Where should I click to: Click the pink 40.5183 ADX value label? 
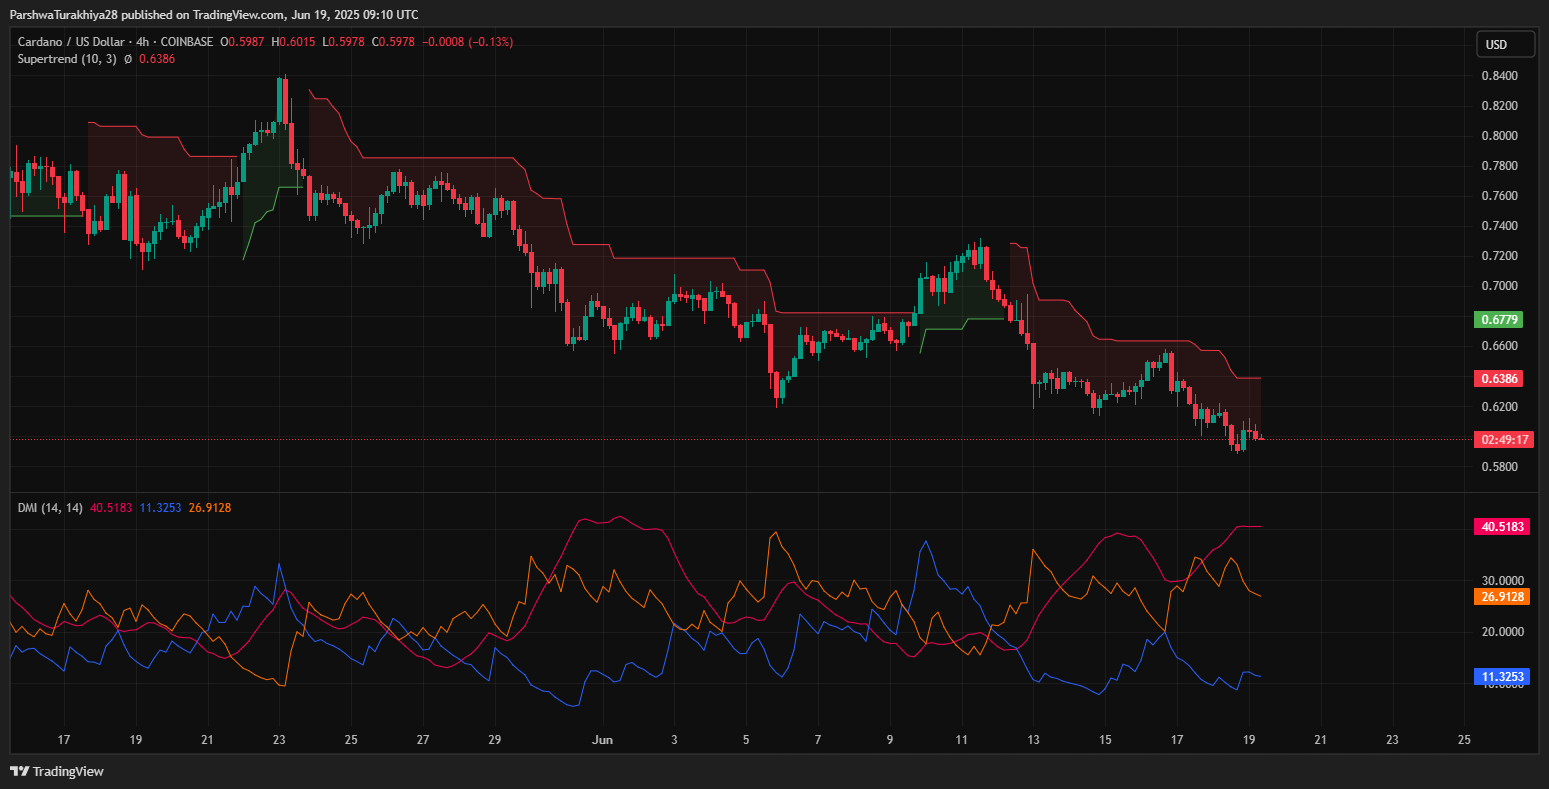pyautogui.click(x=1502, y=526)
